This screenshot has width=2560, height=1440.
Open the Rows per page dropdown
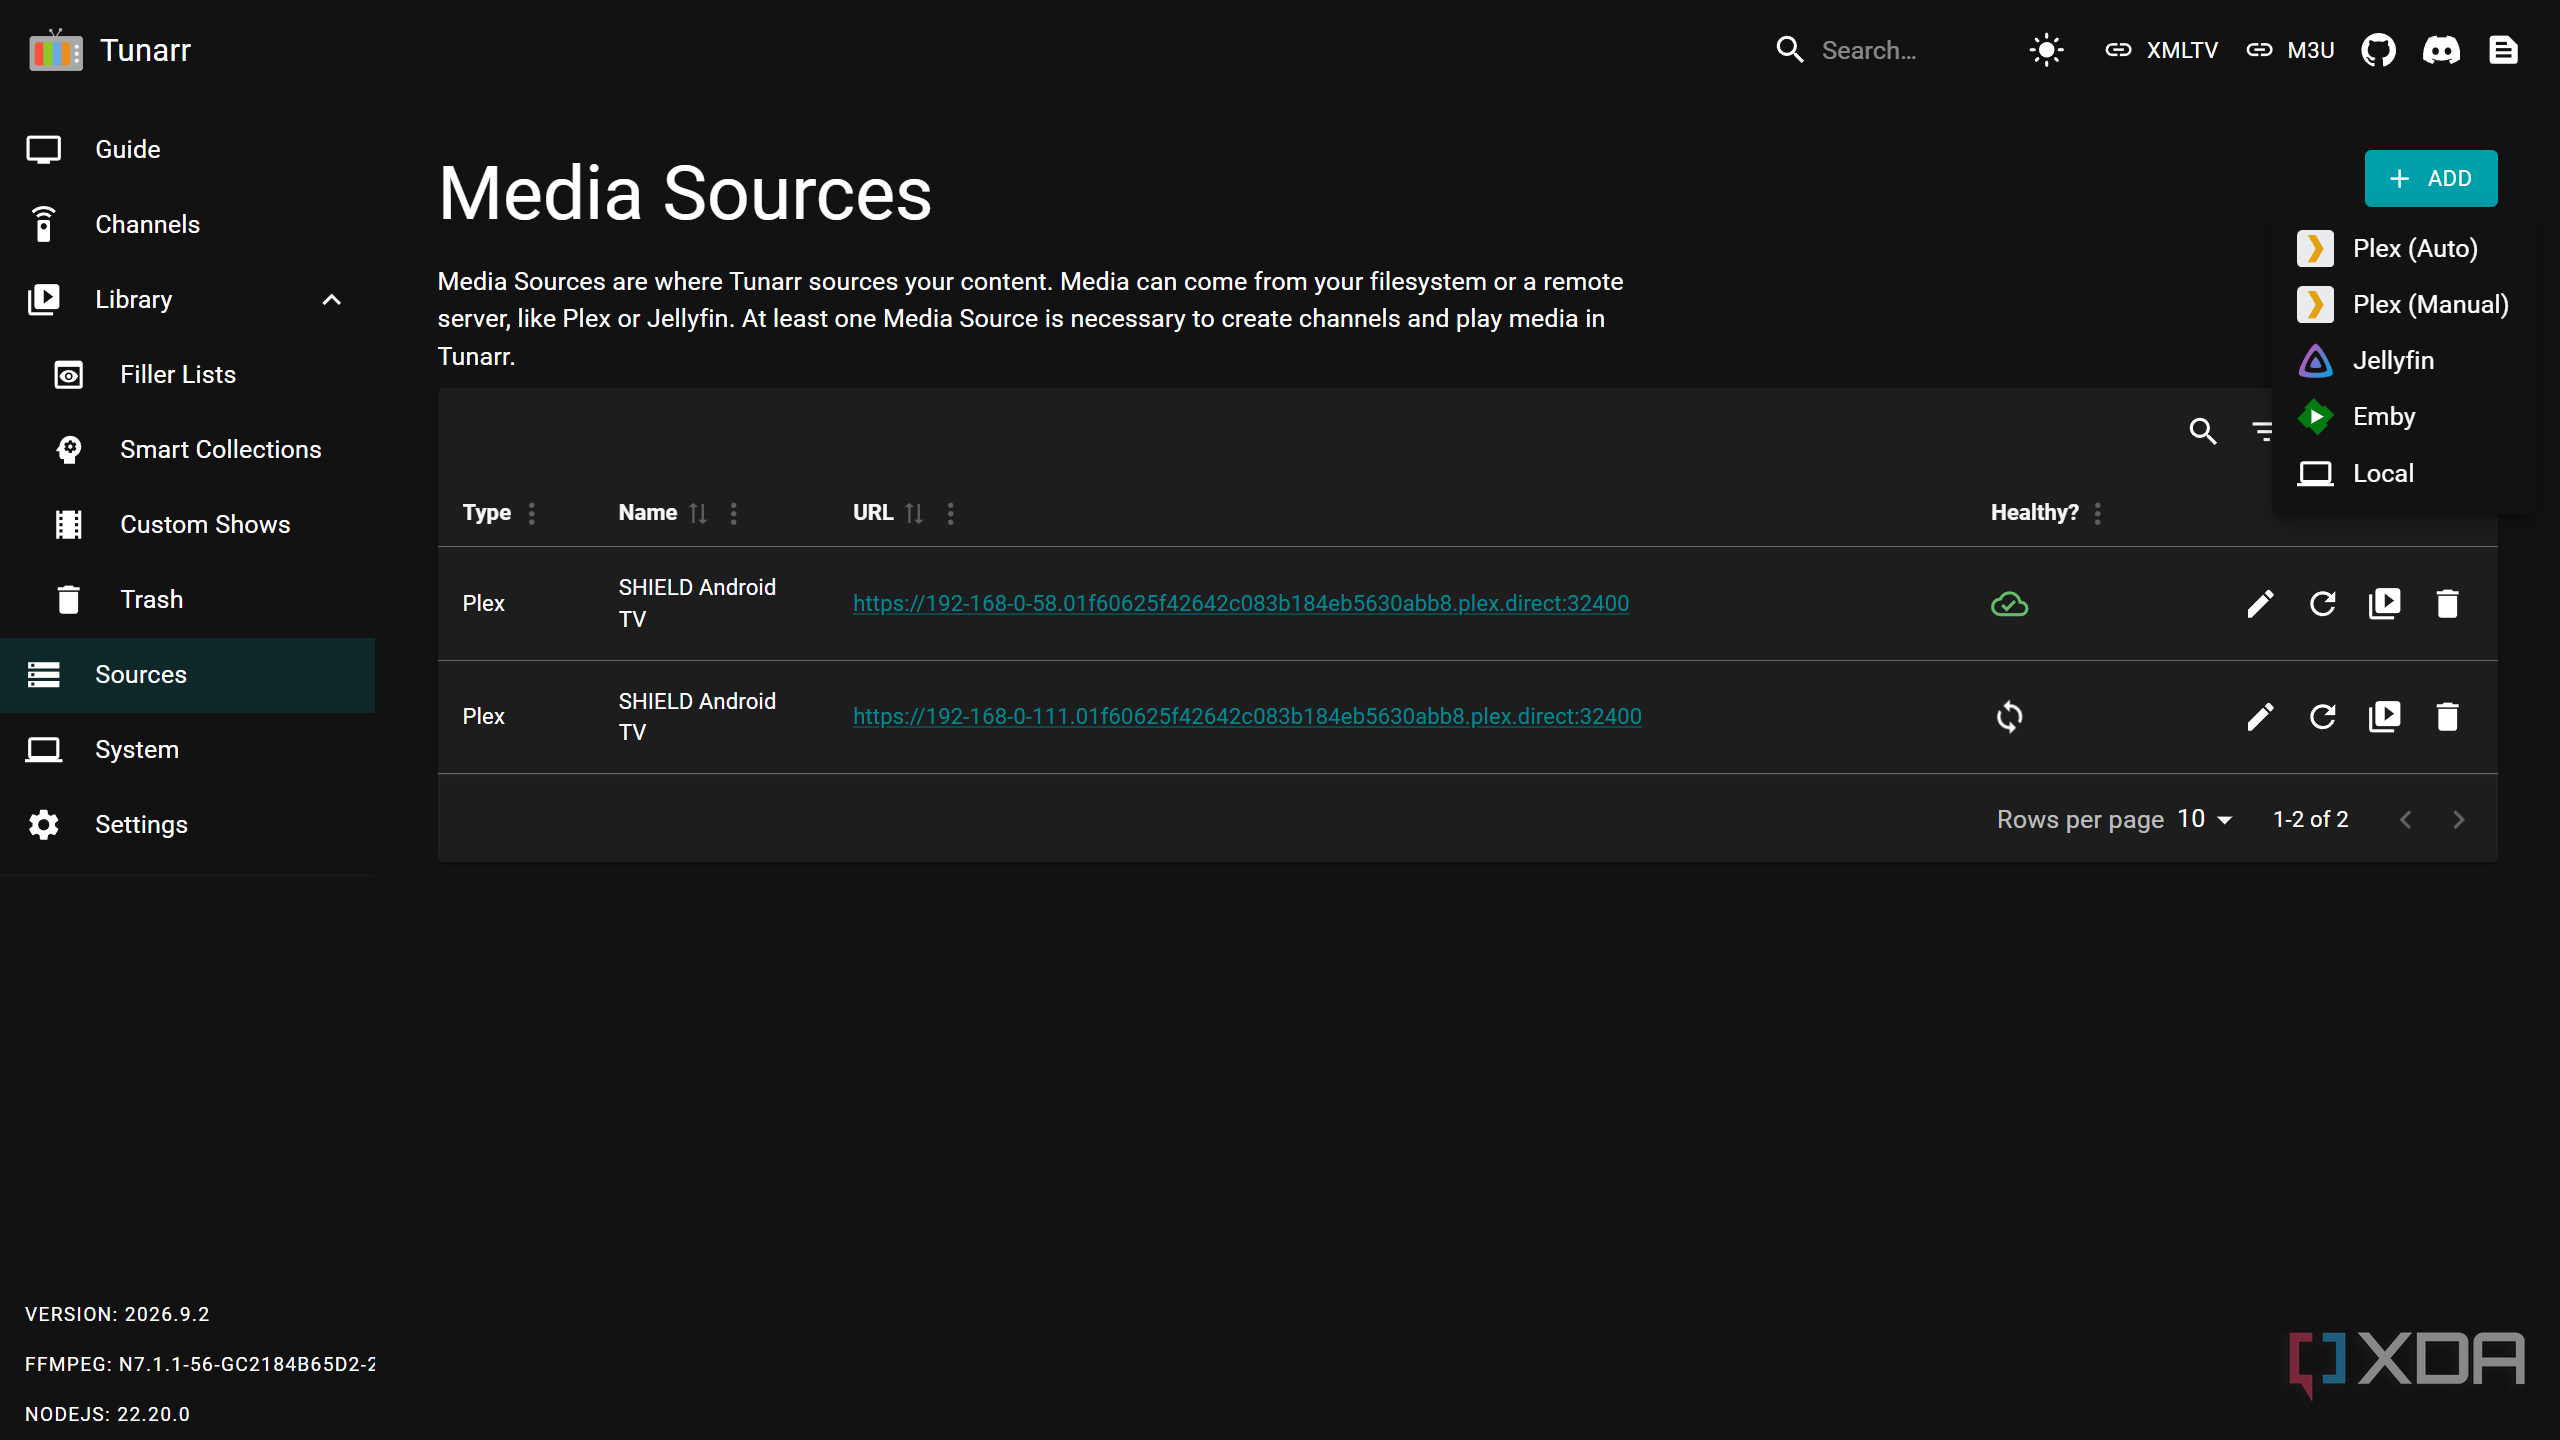pos(2205,819)
